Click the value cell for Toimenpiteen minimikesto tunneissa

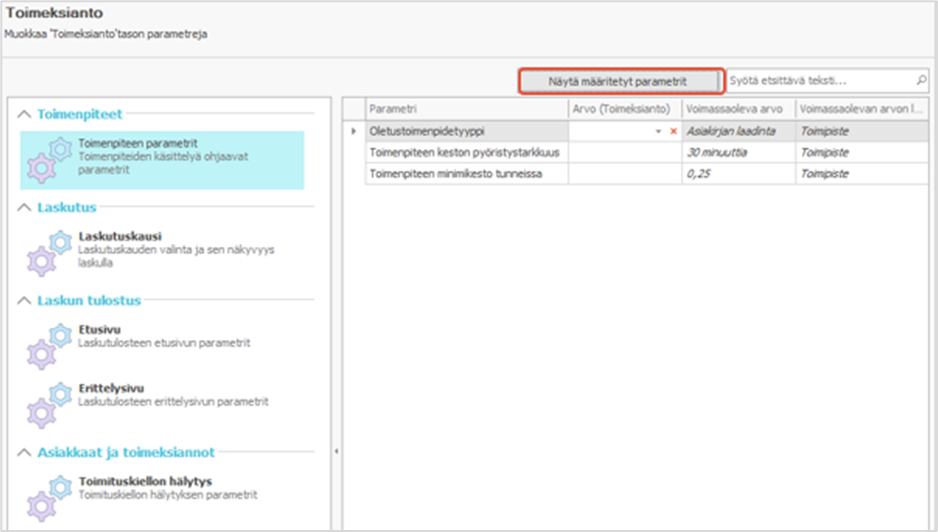click(x=625, y=174)
